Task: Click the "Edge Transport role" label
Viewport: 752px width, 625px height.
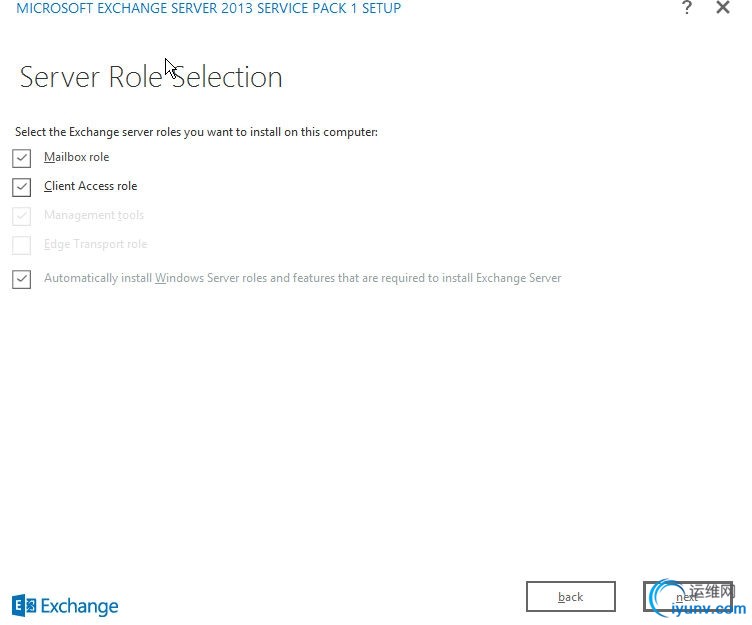Action: (95, 244)
